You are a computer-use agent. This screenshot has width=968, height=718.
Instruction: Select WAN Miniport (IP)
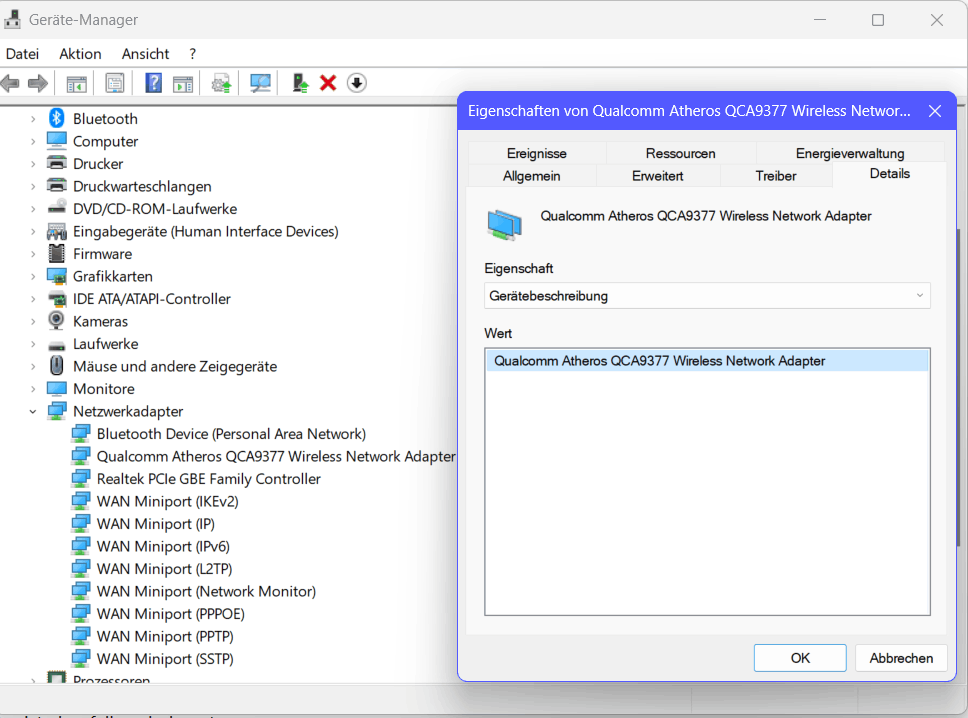point(156,524)
